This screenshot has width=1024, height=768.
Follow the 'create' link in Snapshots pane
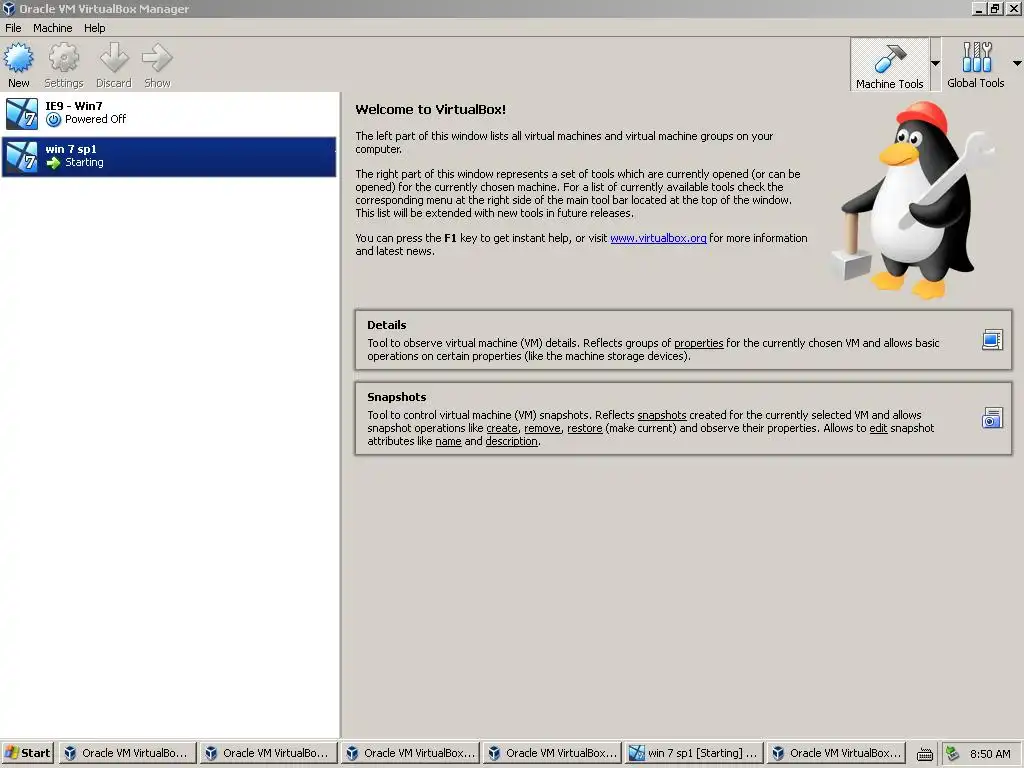502,428
